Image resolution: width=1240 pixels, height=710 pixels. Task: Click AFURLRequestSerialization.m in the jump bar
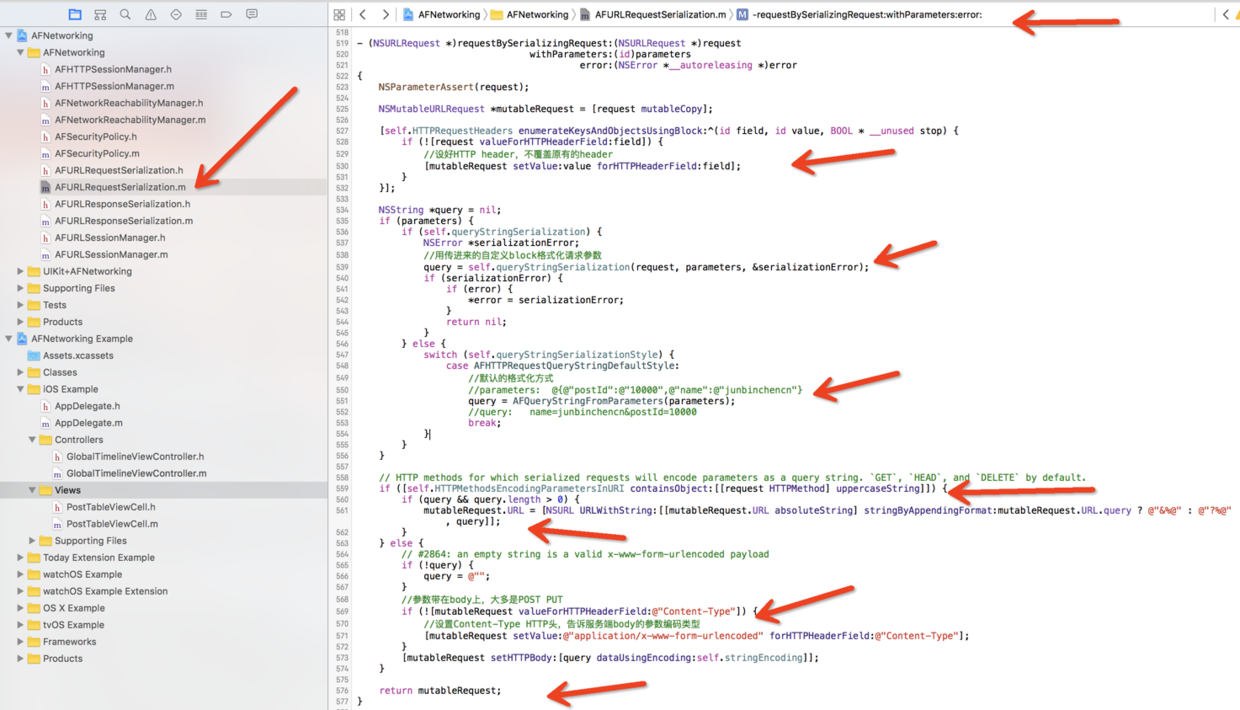[653, 15]
